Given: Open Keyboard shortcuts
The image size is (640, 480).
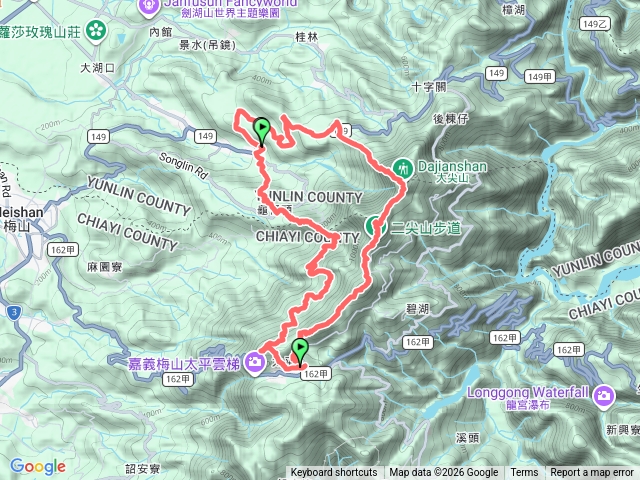Looking at the screenshot, I should [x=333, y=473].
